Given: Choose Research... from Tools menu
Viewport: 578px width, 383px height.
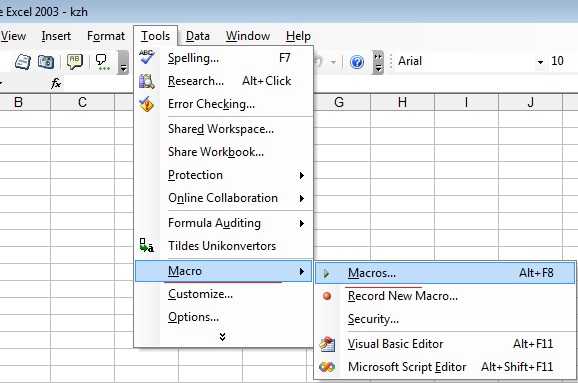Looking at the screenshot, I should (224, 81).
